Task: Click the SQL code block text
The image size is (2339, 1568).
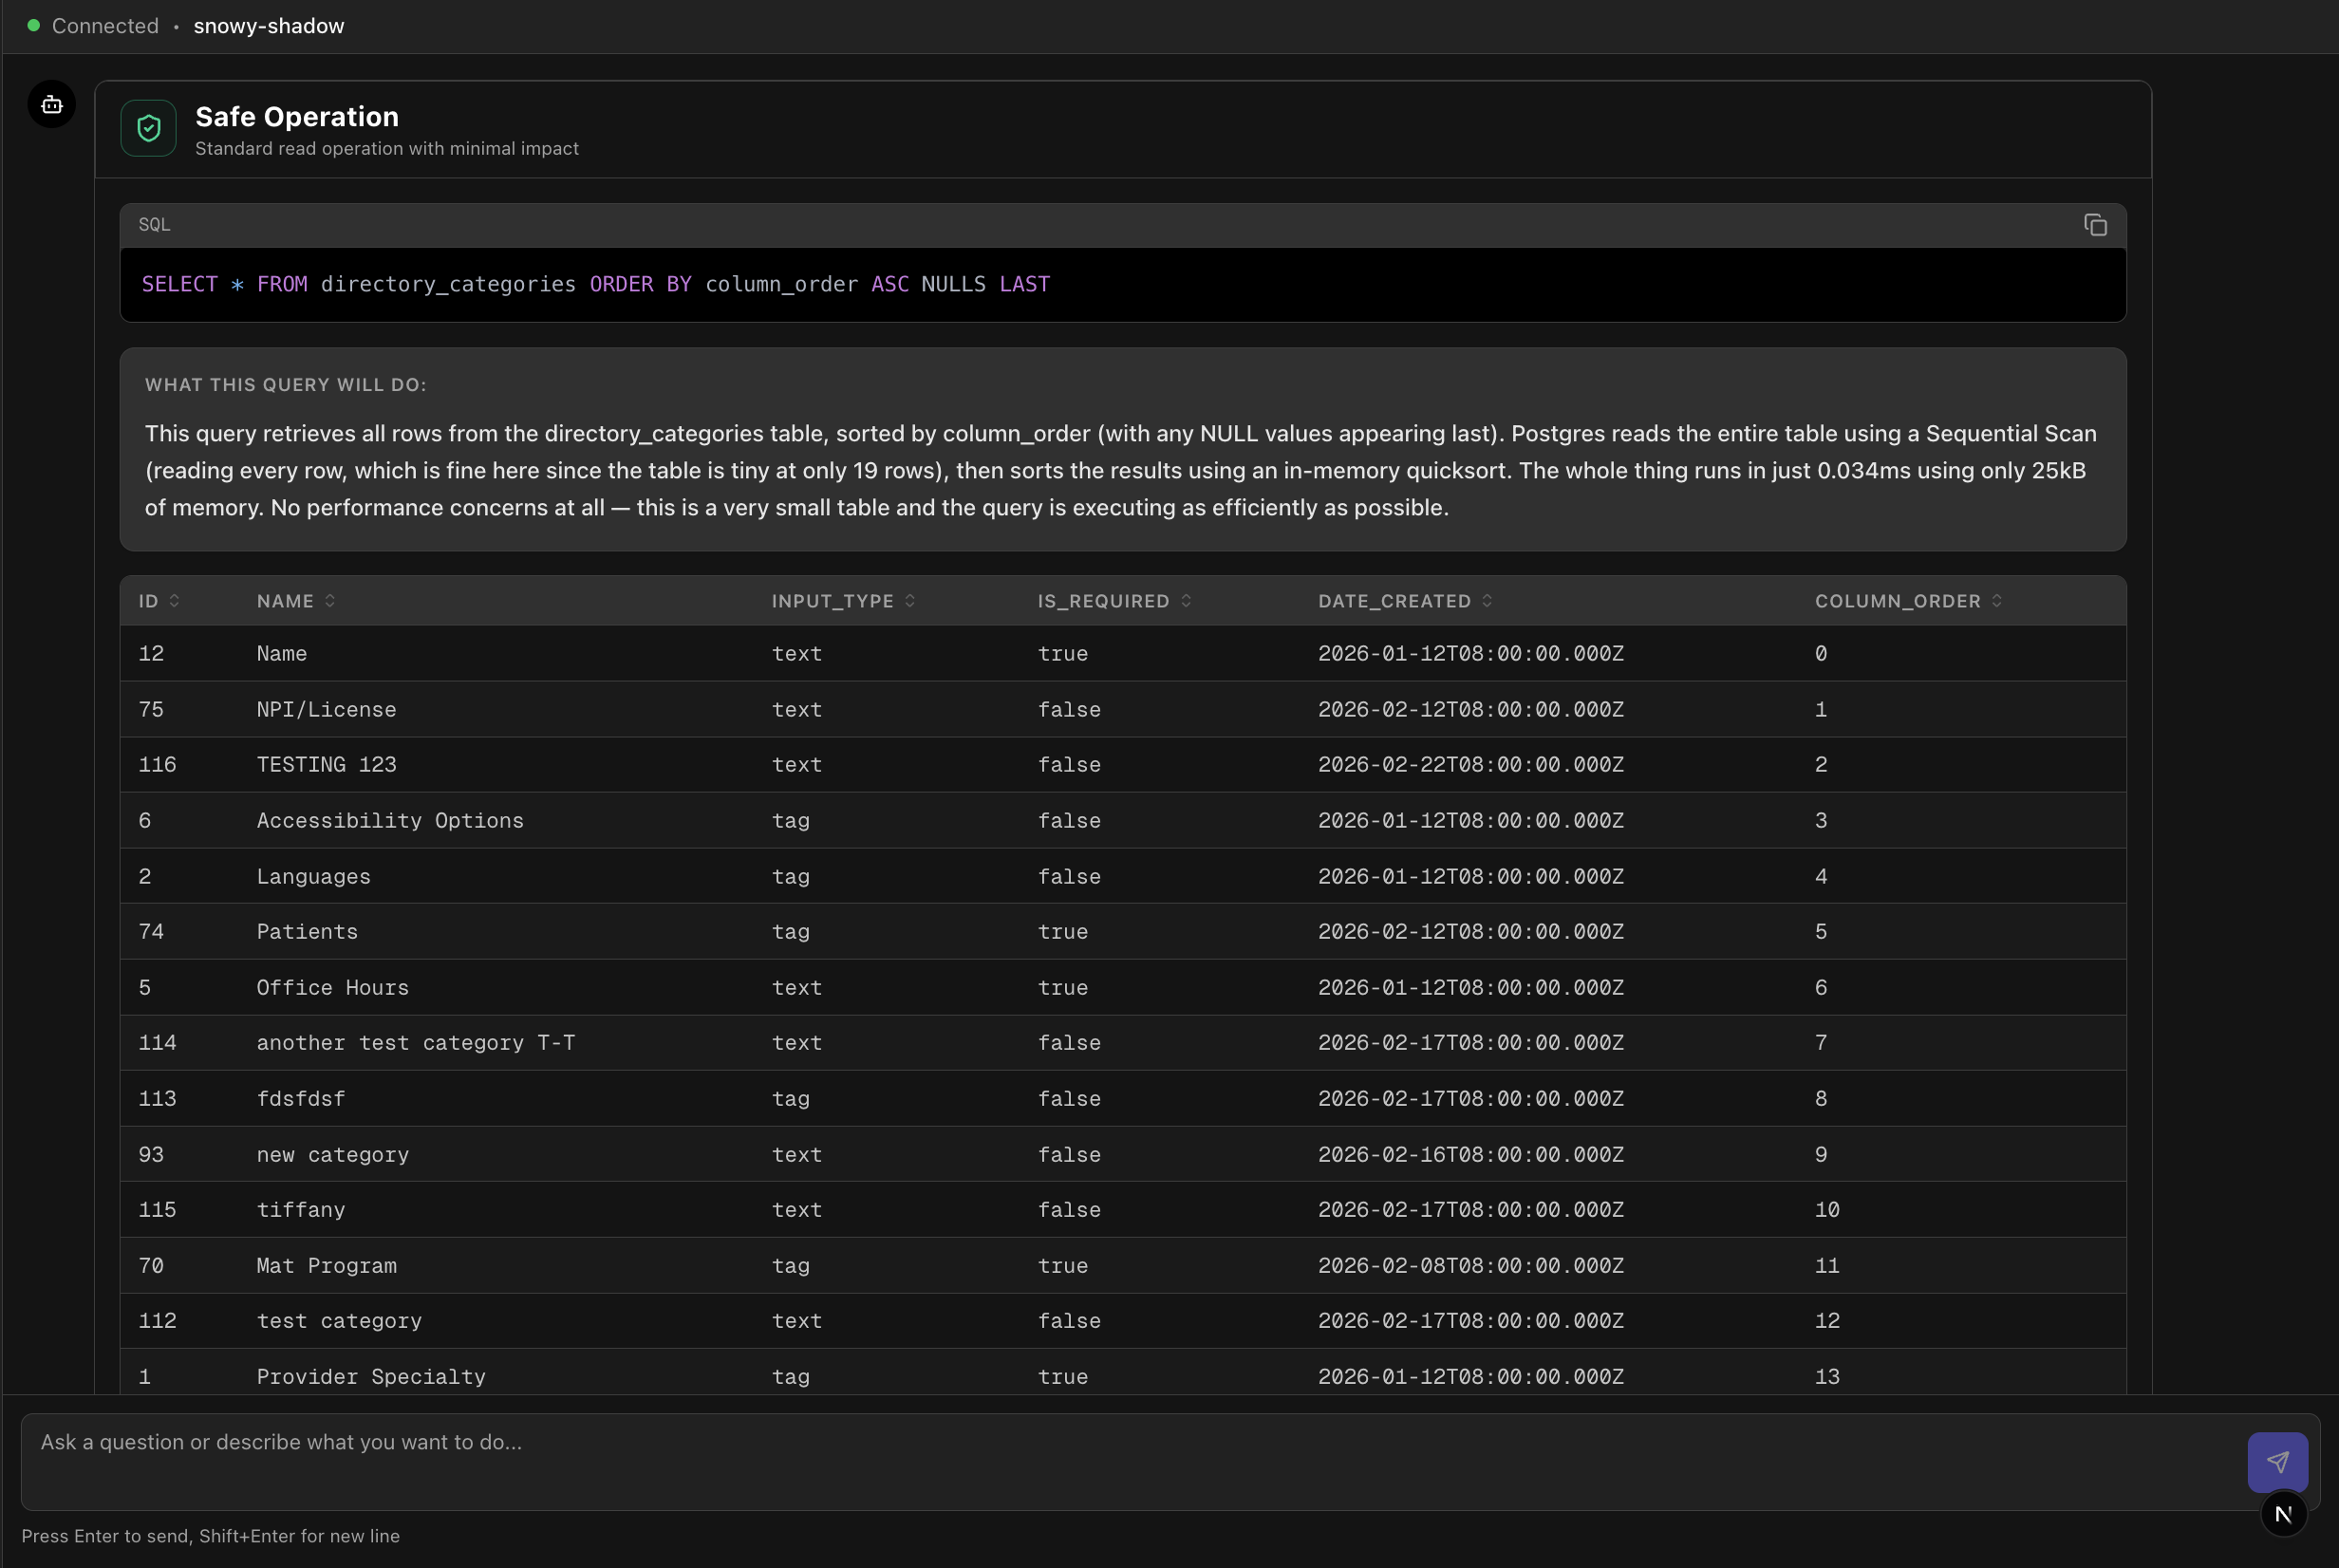Action: [595, 284]
